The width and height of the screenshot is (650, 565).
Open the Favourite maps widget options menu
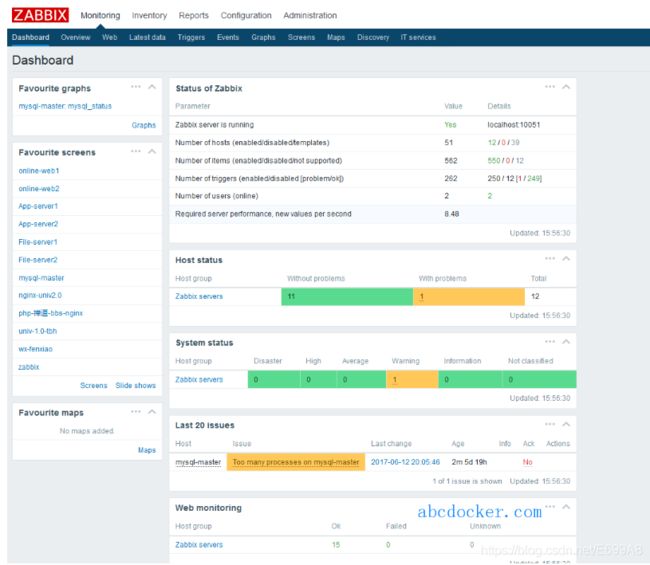(x=136, y=412)
